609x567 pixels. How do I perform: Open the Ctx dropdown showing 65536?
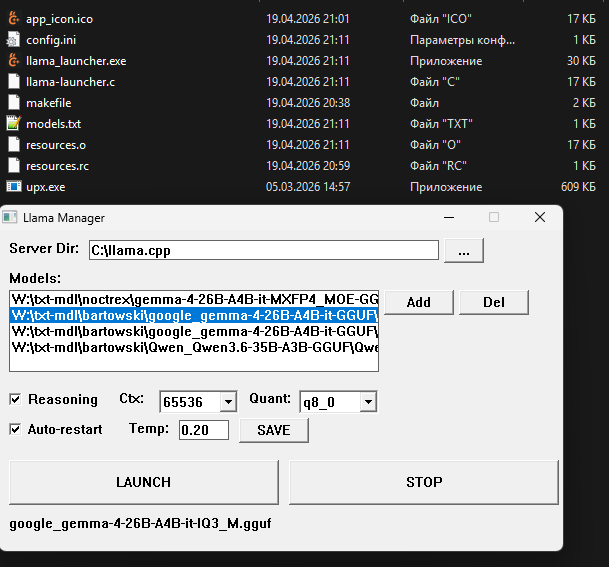coord(228,402)
